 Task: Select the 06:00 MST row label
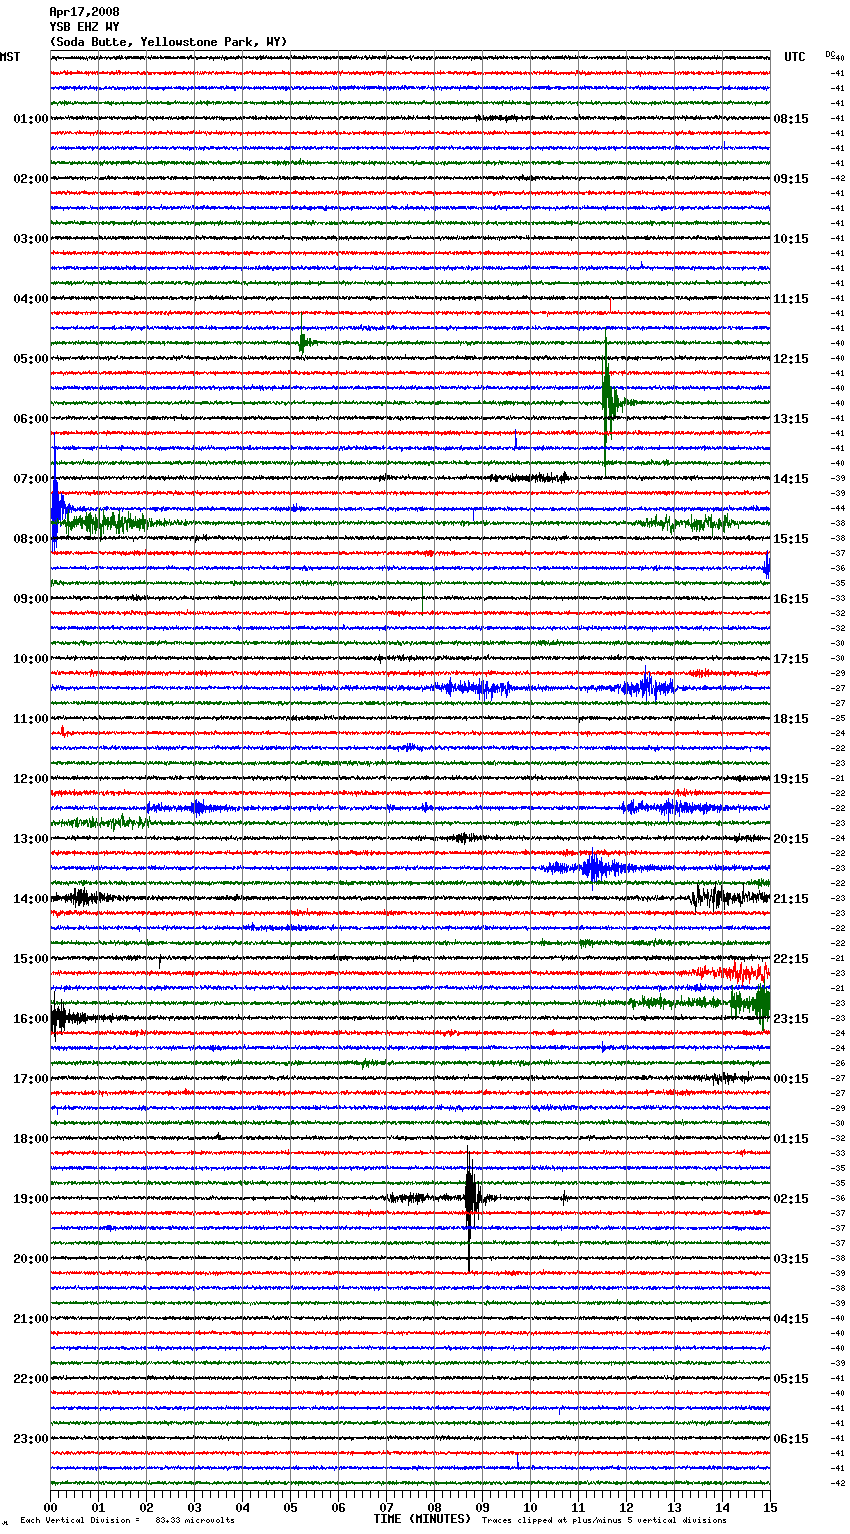[x=31, y=419]
